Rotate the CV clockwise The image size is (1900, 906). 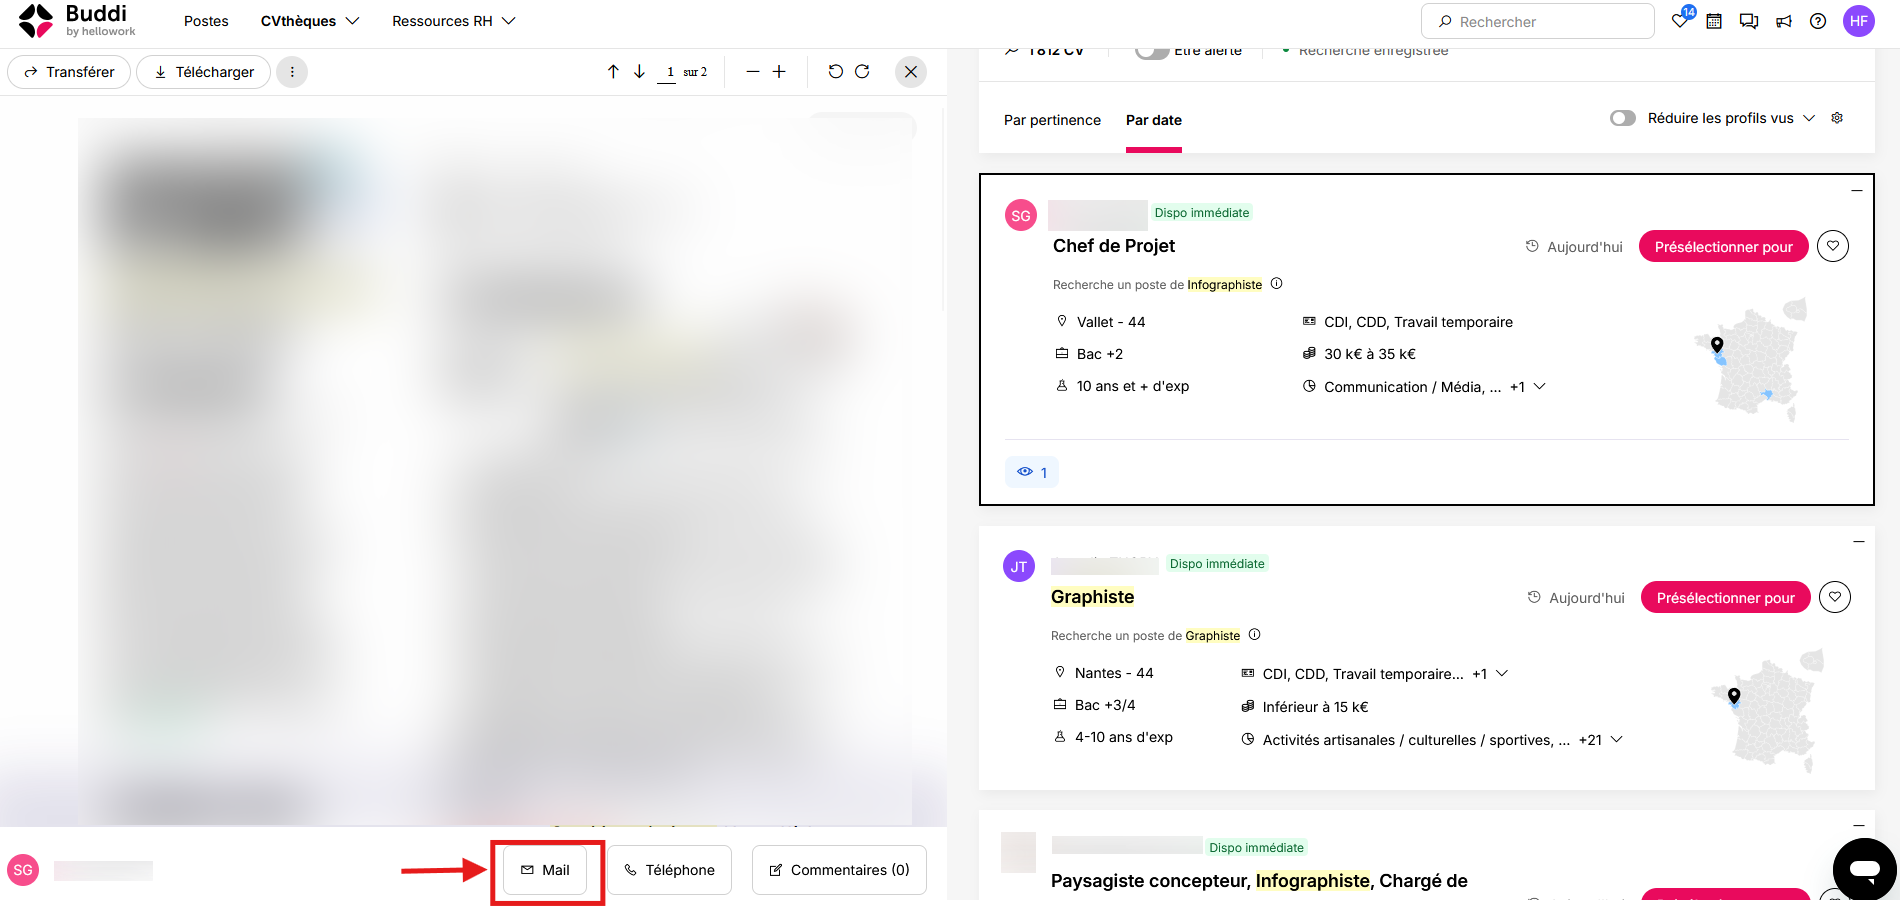coord(862,71)
